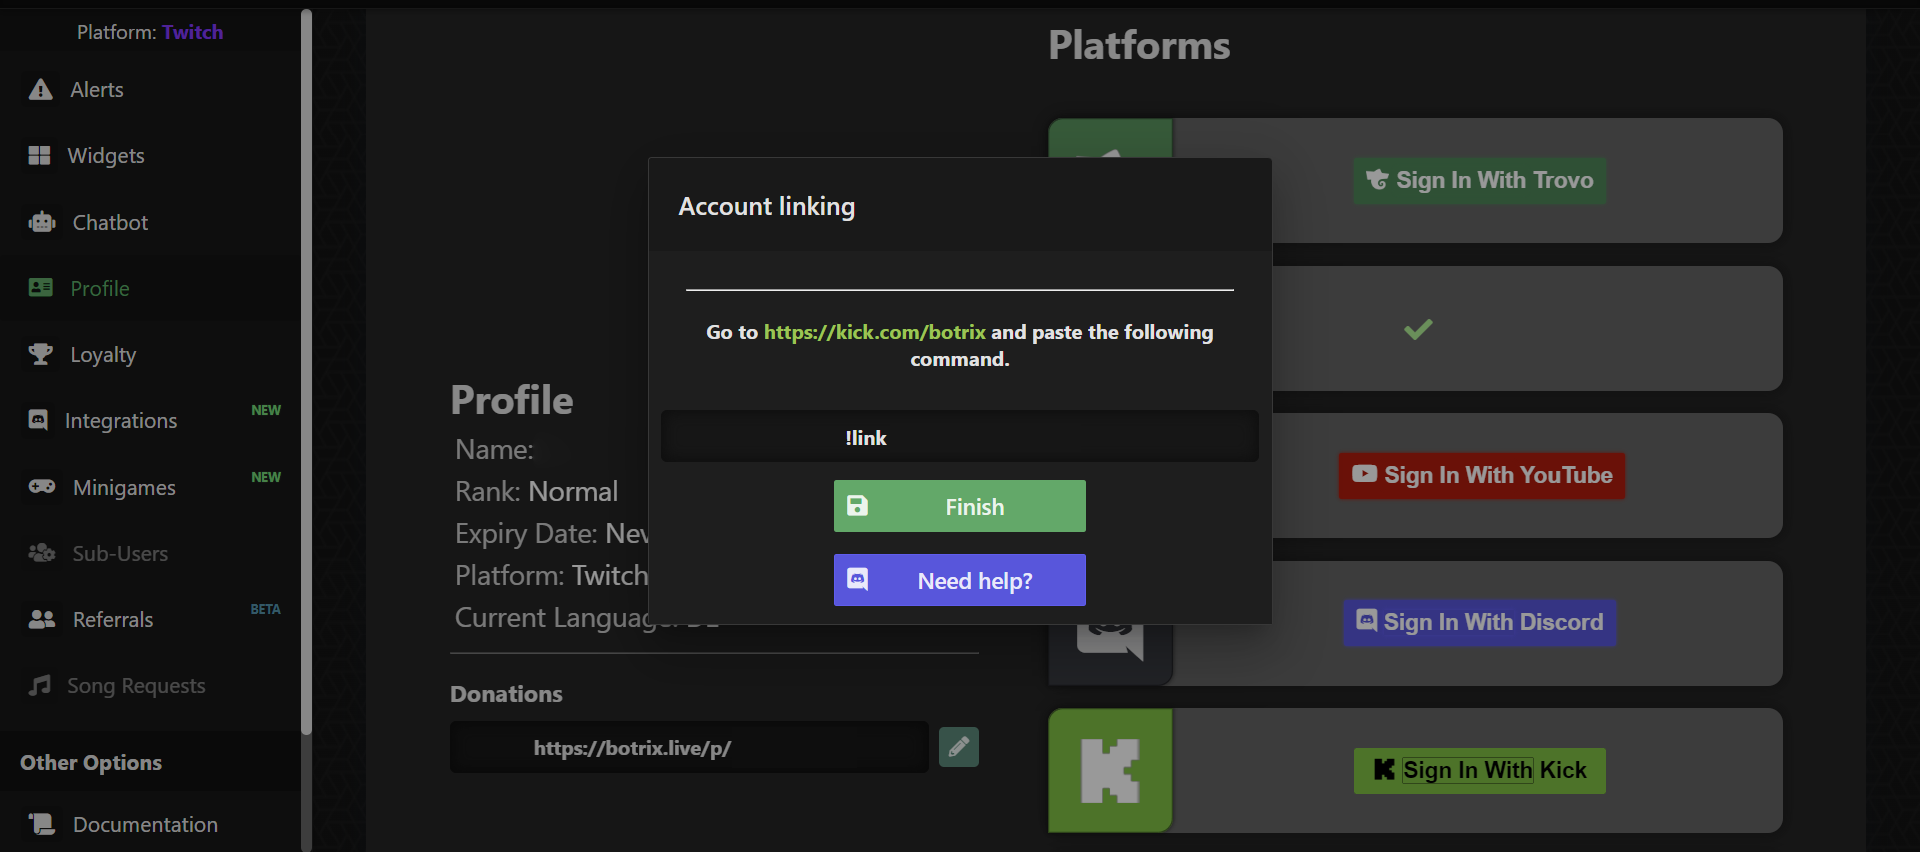Click the Widgets grid icon
This screenshot has width=1920, height=852.
[x=39, y=155]
